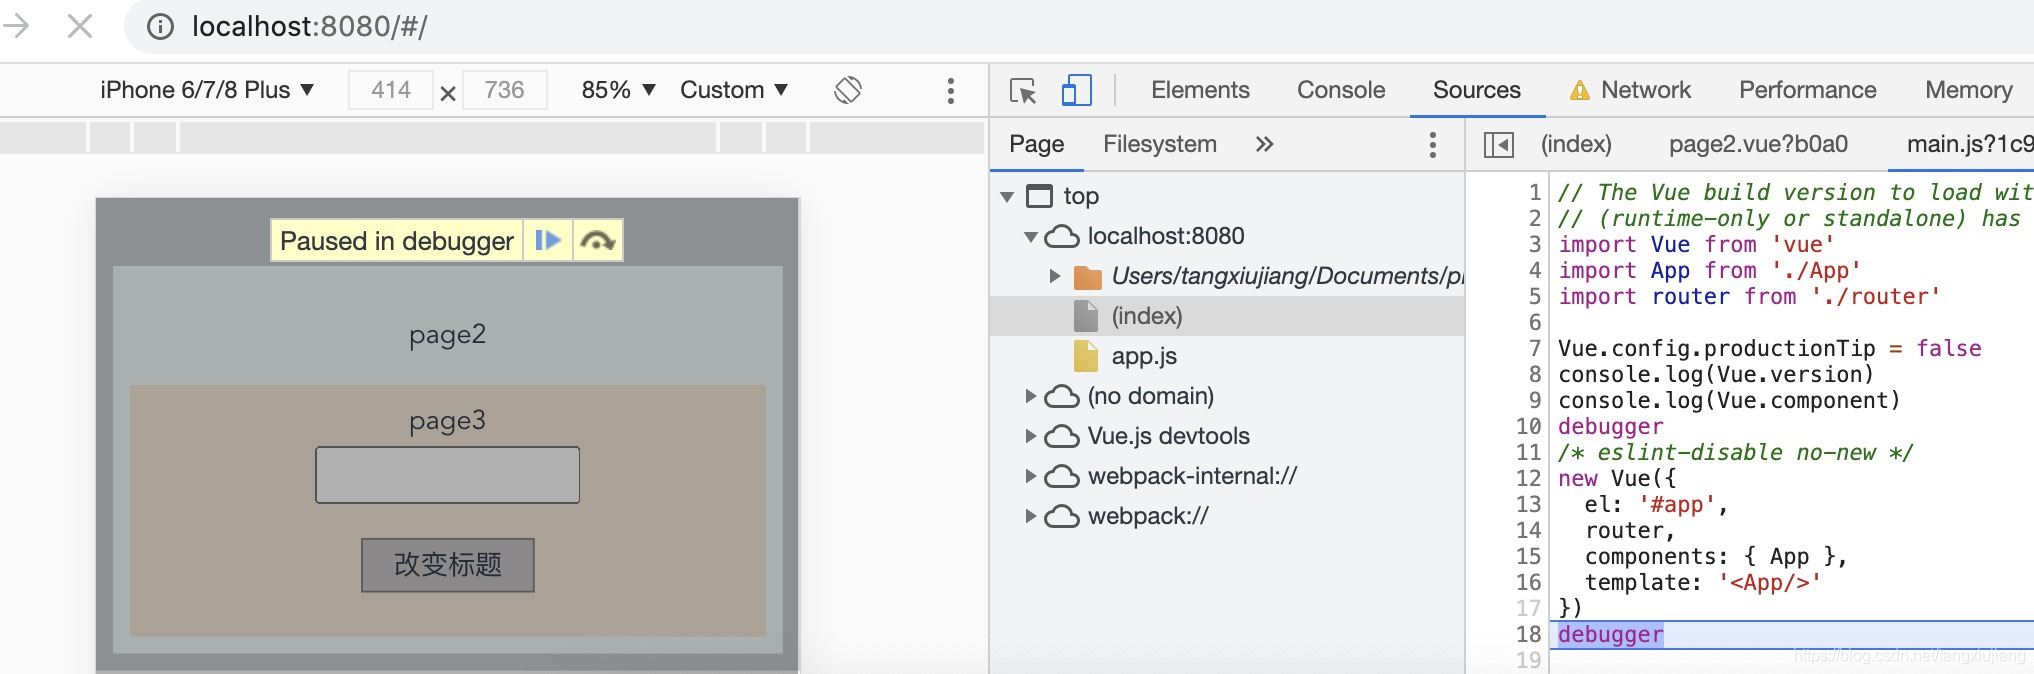Switch to the Network tab

click(x=1645, y=90)
